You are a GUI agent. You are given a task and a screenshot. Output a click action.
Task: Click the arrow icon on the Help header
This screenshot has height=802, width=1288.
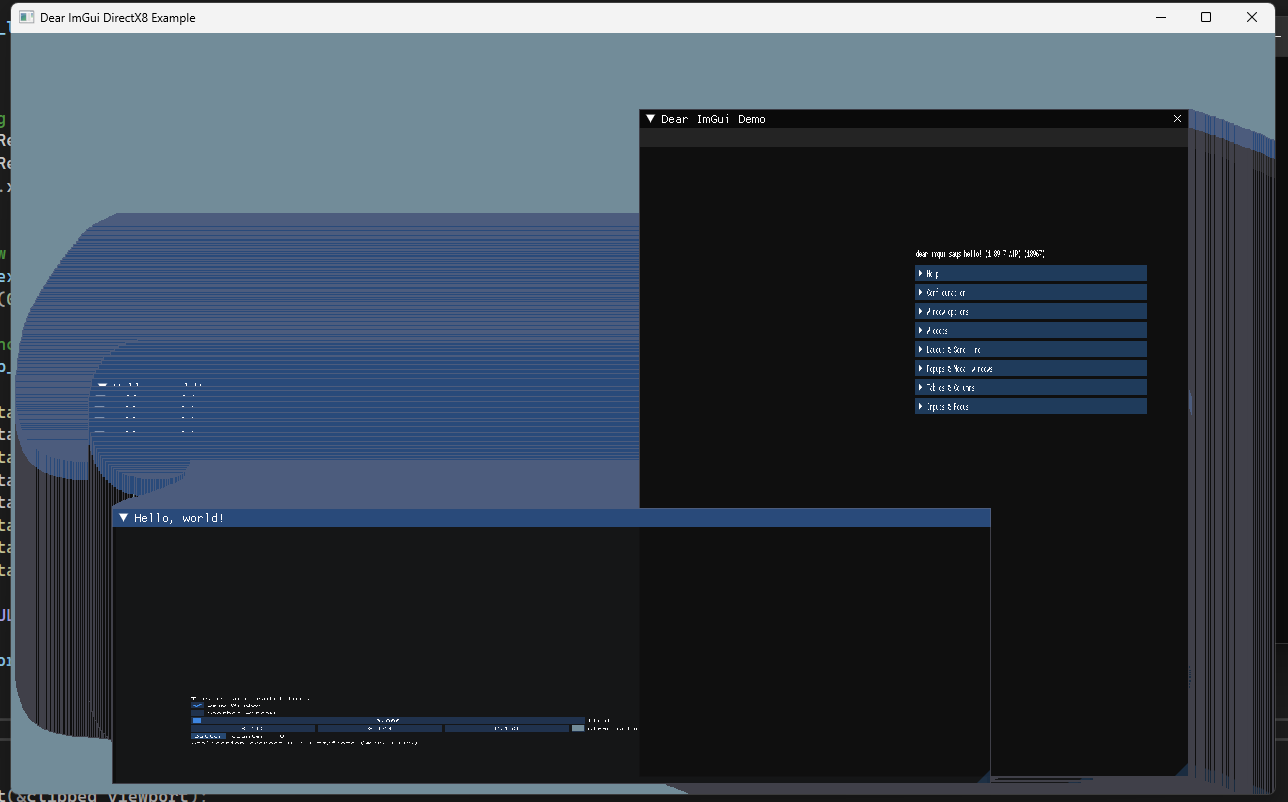[x=921, y=272]
